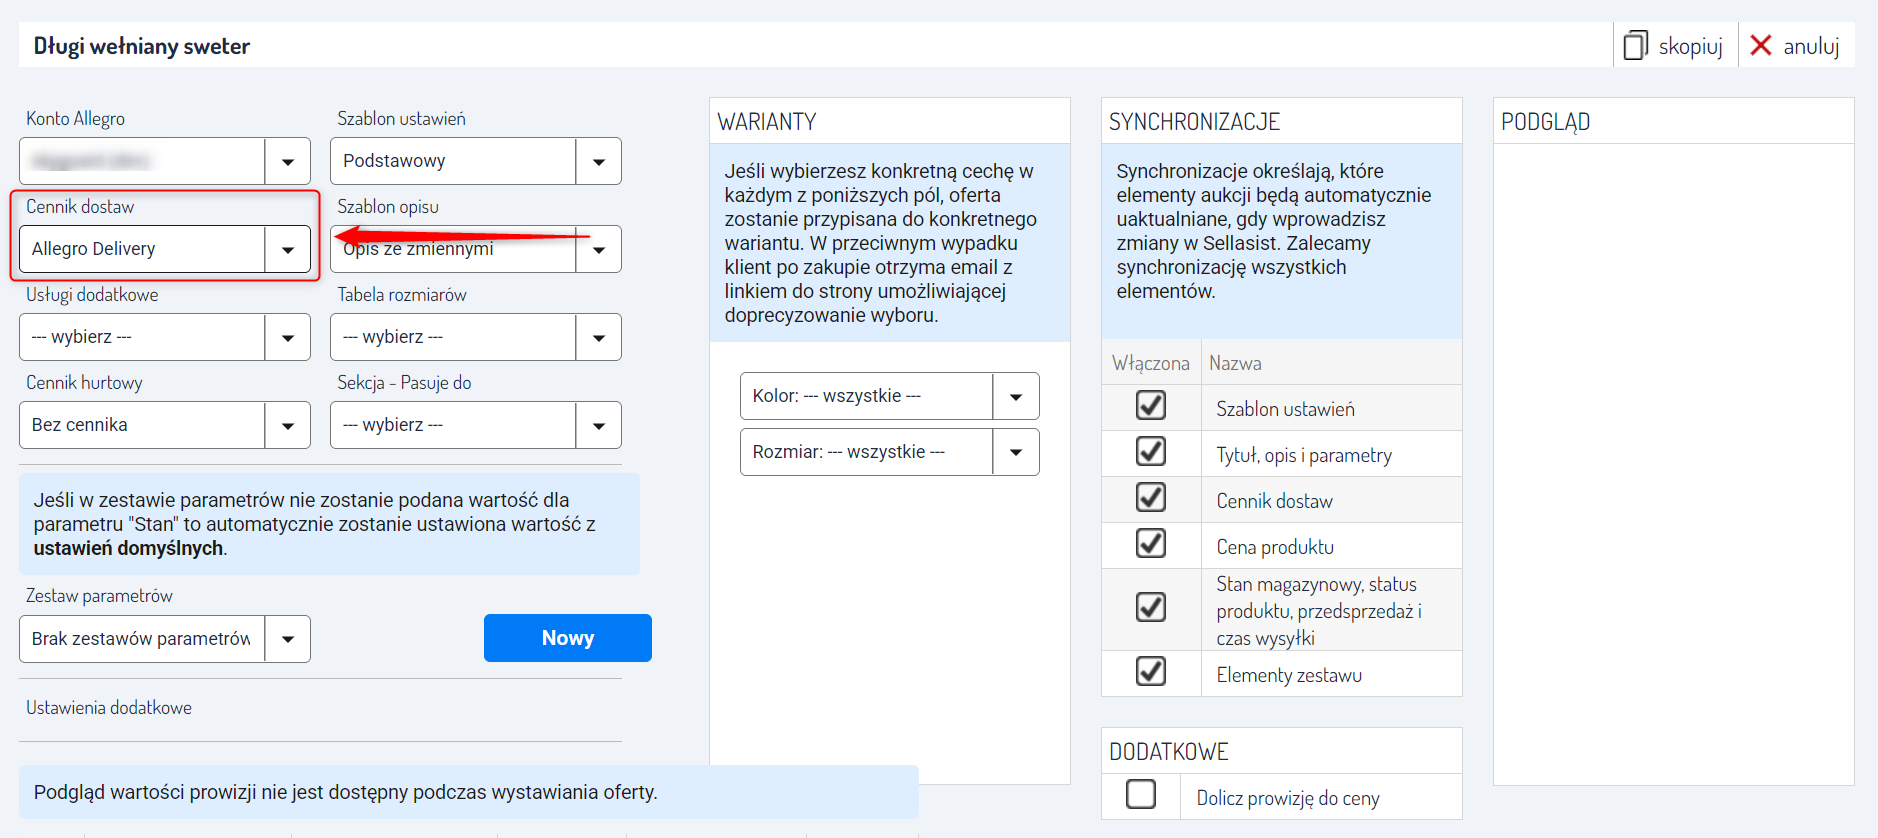The height and width of the screenshot is (838, 1878).
Task: Click the red X anuluj icon
Action: click(1761, 45)
